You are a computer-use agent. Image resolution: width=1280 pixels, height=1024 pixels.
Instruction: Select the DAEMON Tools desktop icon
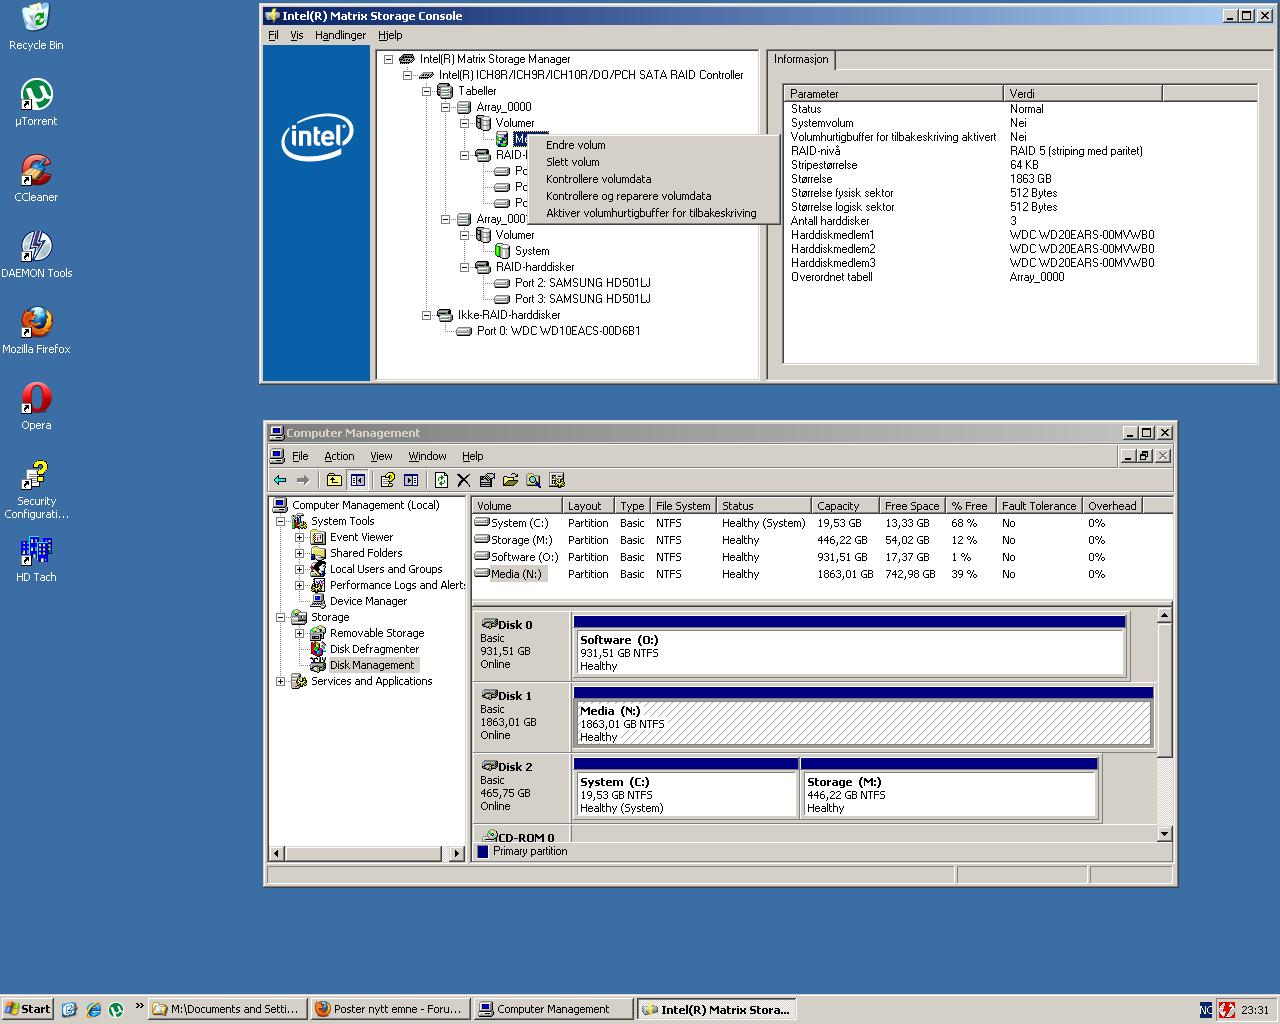point(36,255)
